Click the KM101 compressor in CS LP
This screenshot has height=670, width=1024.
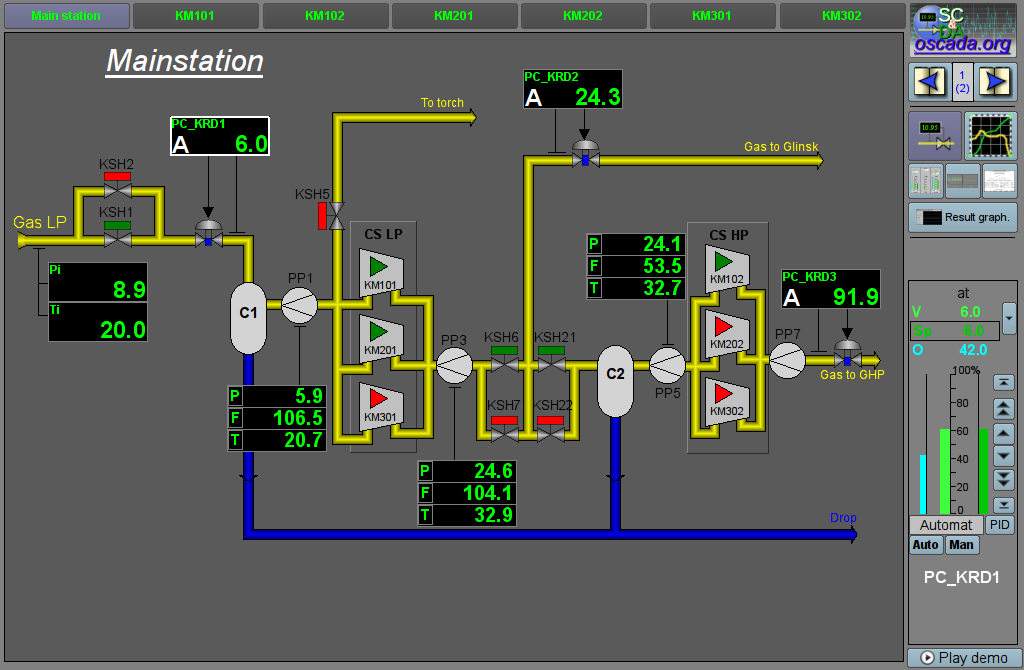pyautogui.click(x=381, y=272)
